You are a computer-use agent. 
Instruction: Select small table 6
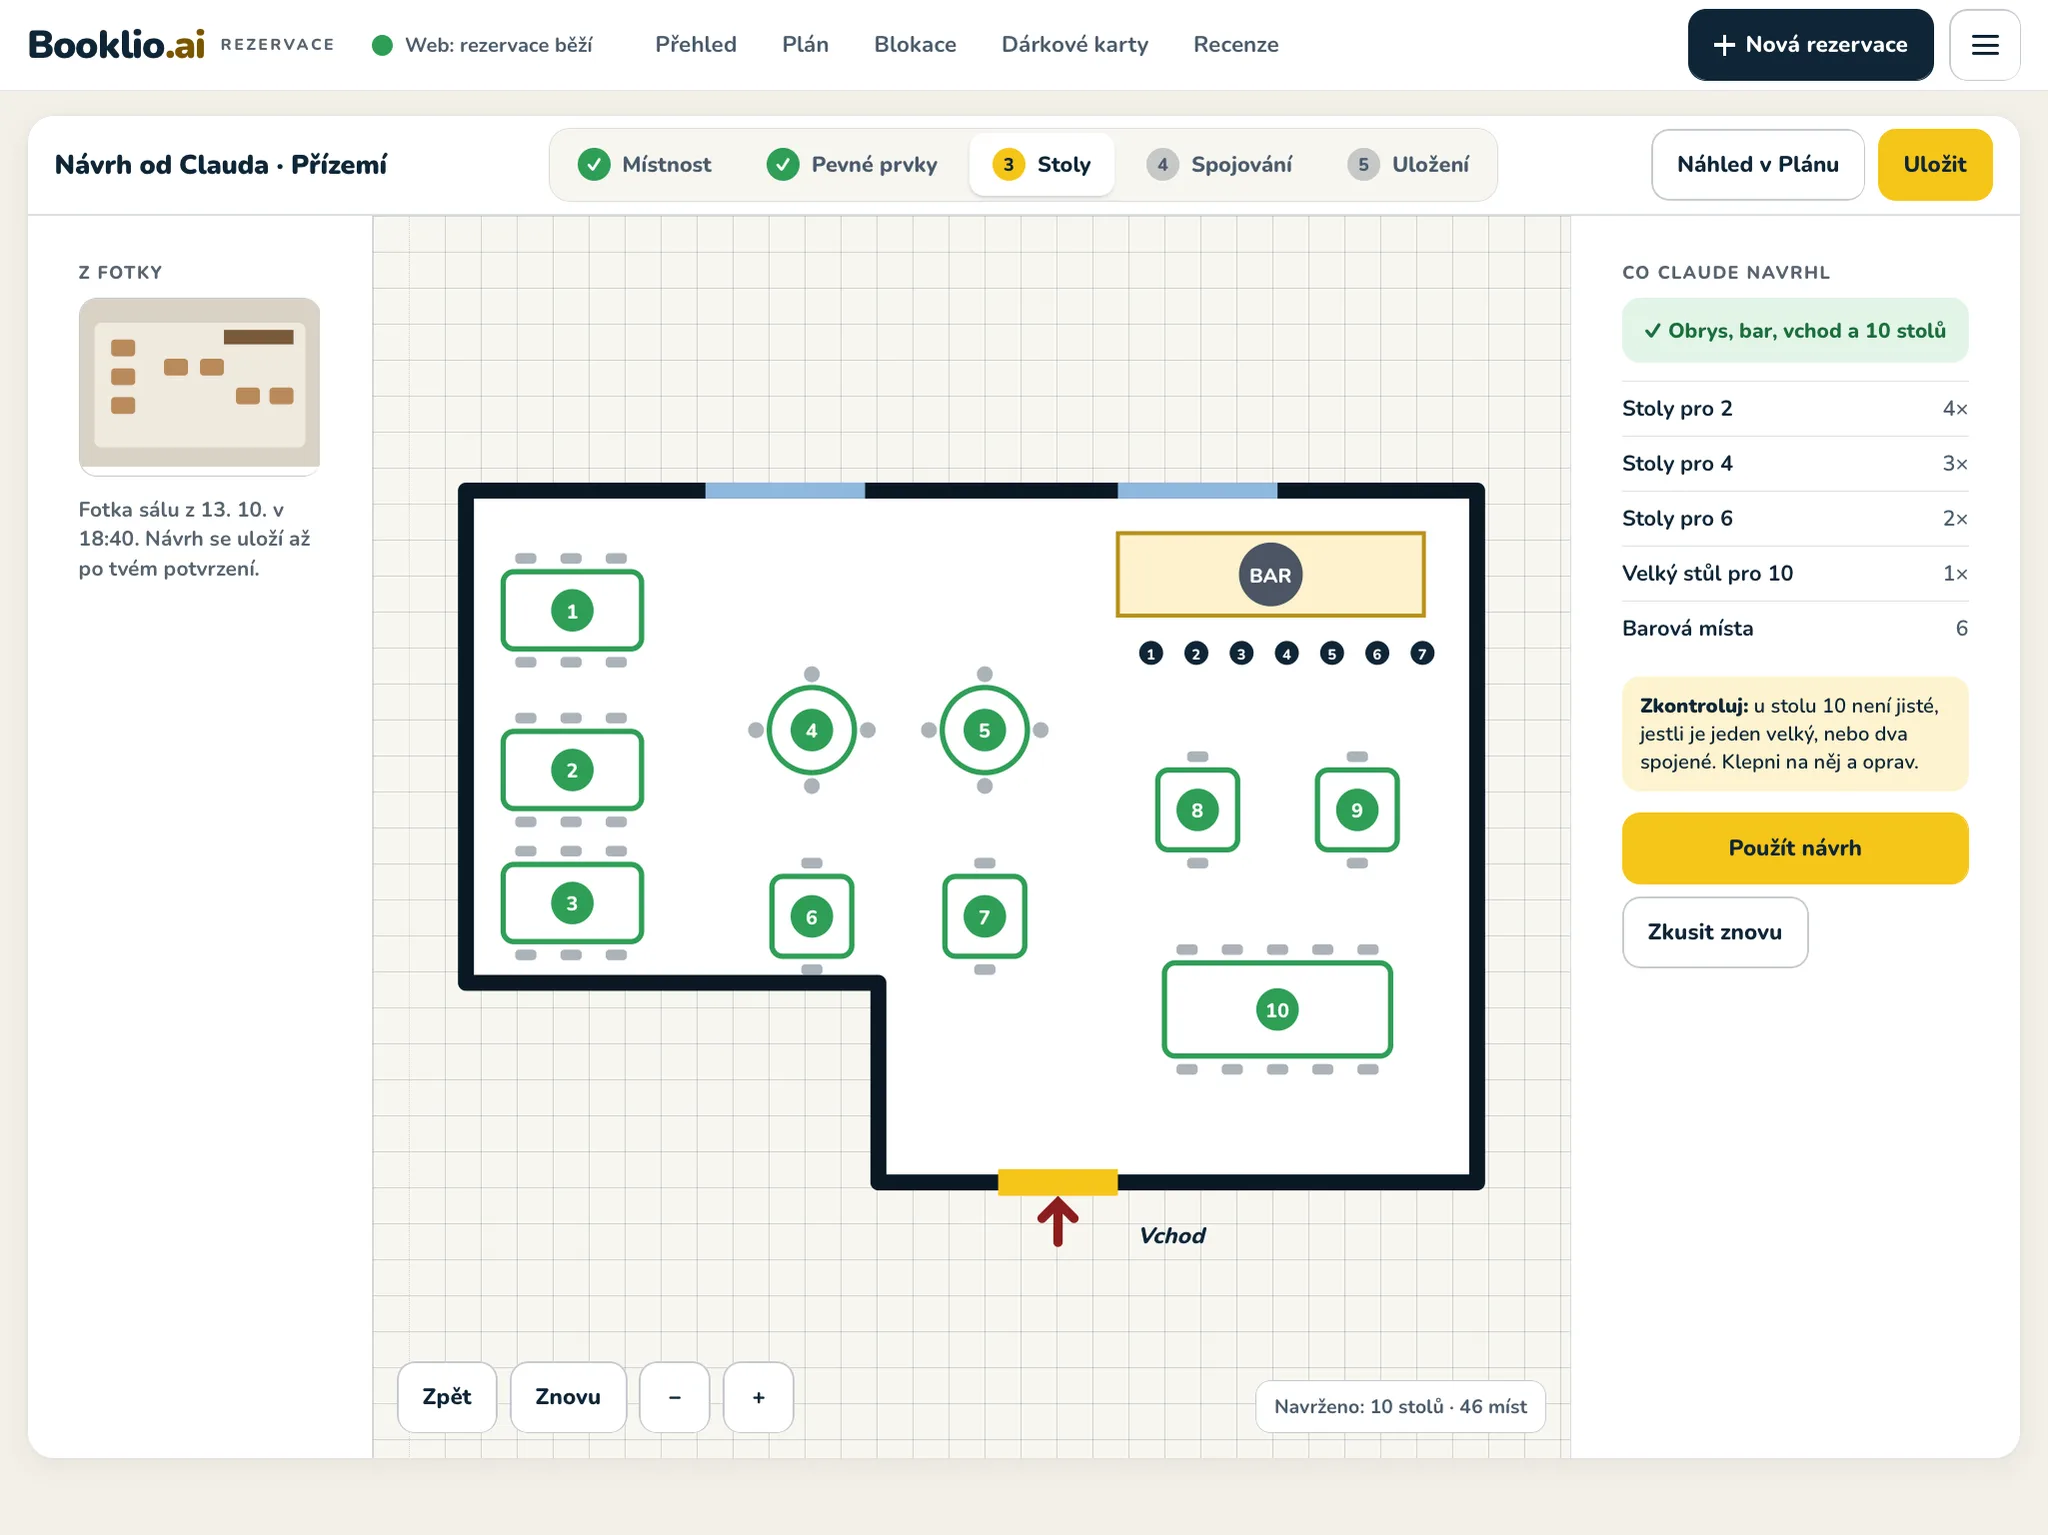point(812,916)
